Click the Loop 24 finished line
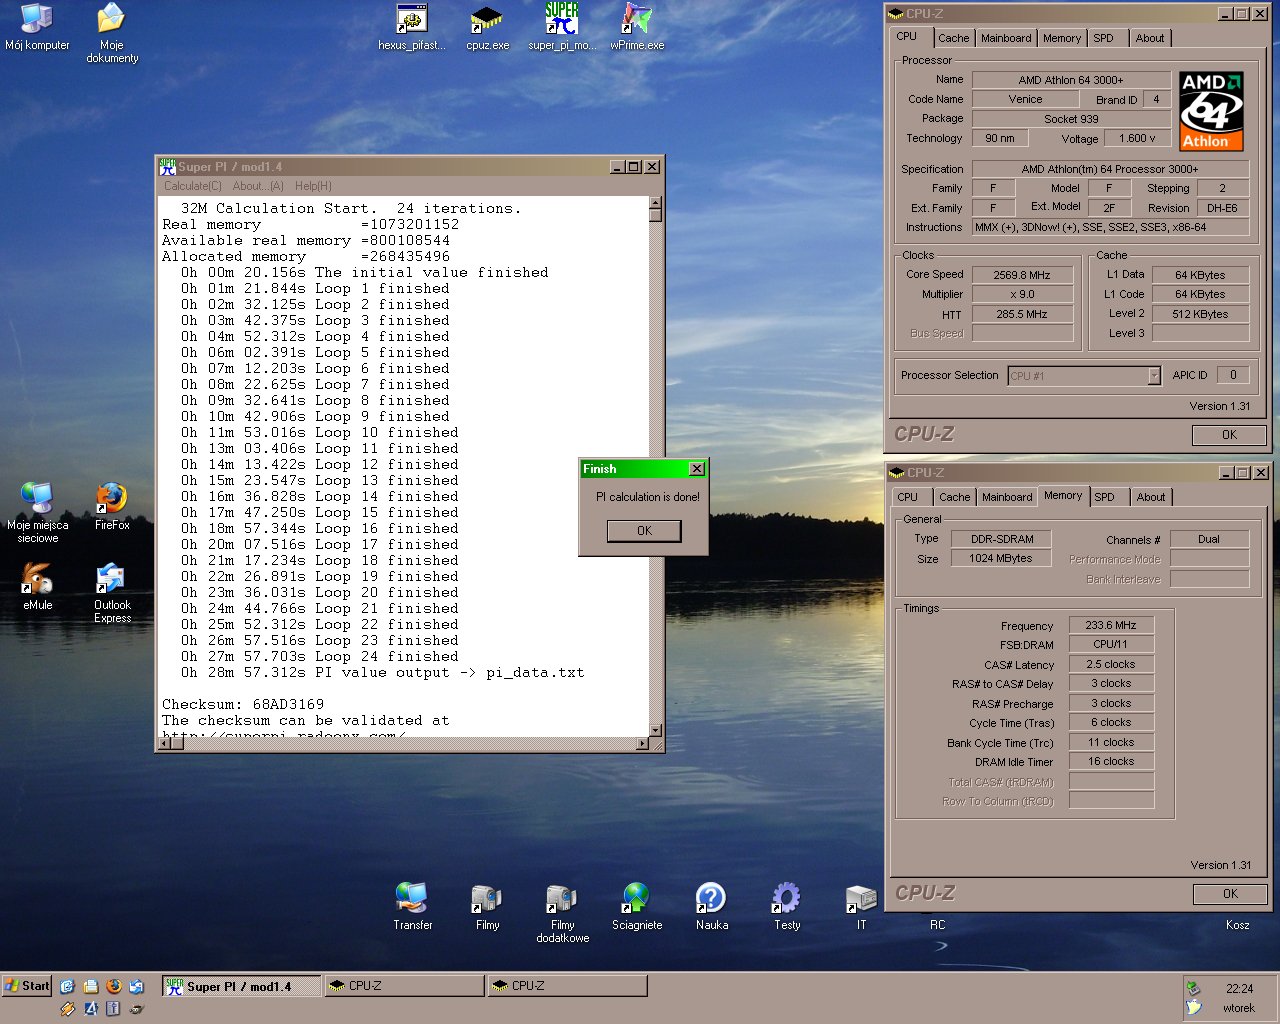 click(320, 656)
